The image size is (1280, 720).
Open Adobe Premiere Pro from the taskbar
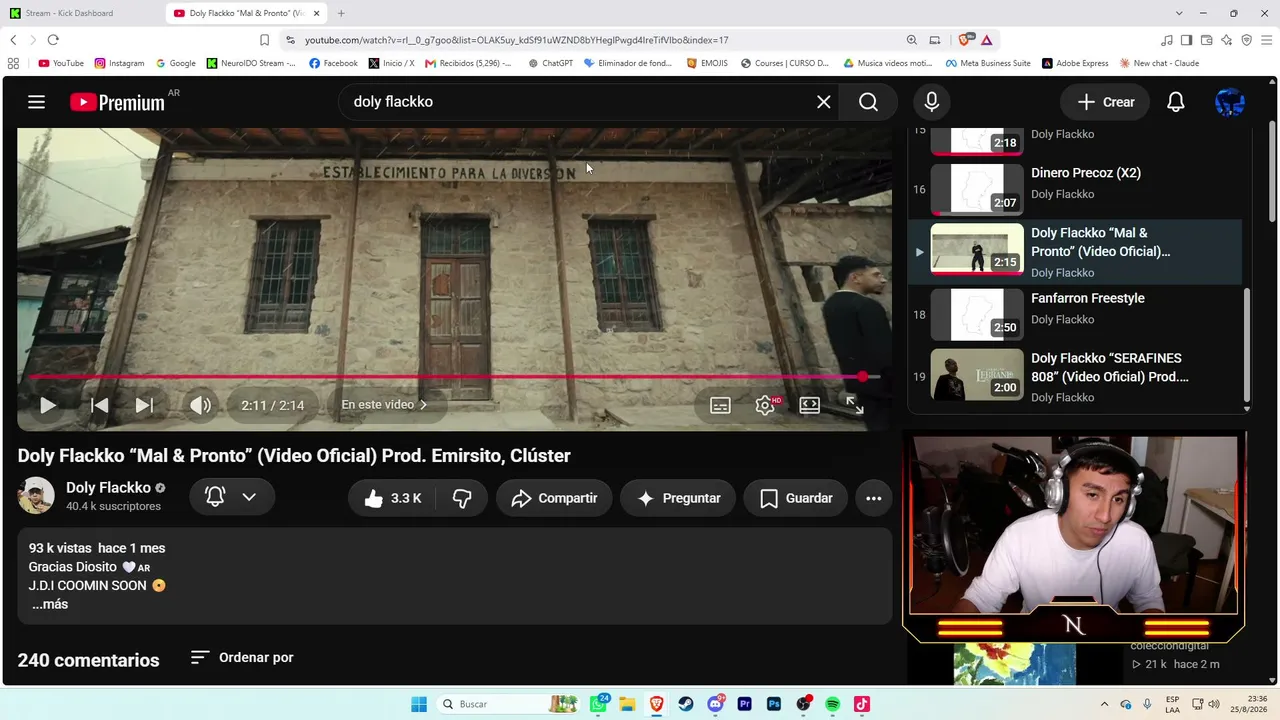pyautogui.click(x=744, y=704)
